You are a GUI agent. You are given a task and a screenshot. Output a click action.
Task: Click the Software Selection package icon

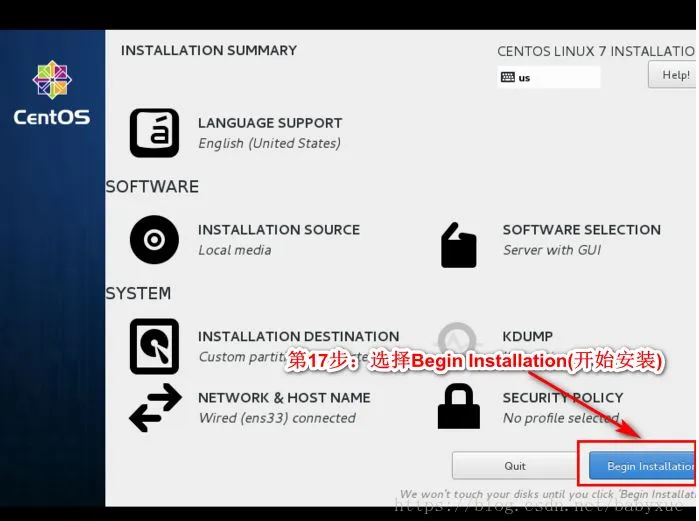pos(458,245)
